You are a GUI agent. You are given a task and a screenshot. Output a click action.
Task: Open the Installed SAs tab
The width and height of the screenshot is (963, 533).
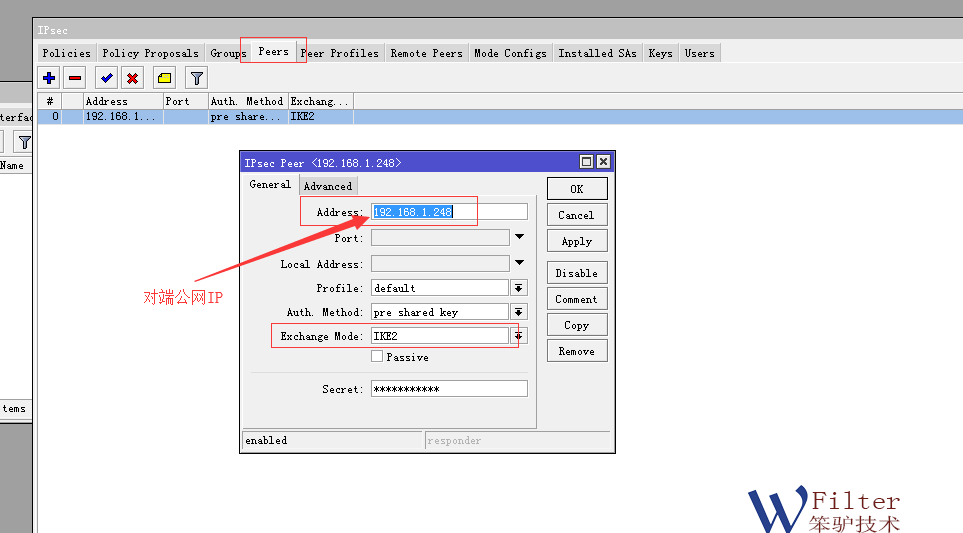click(x=597, y=53)
